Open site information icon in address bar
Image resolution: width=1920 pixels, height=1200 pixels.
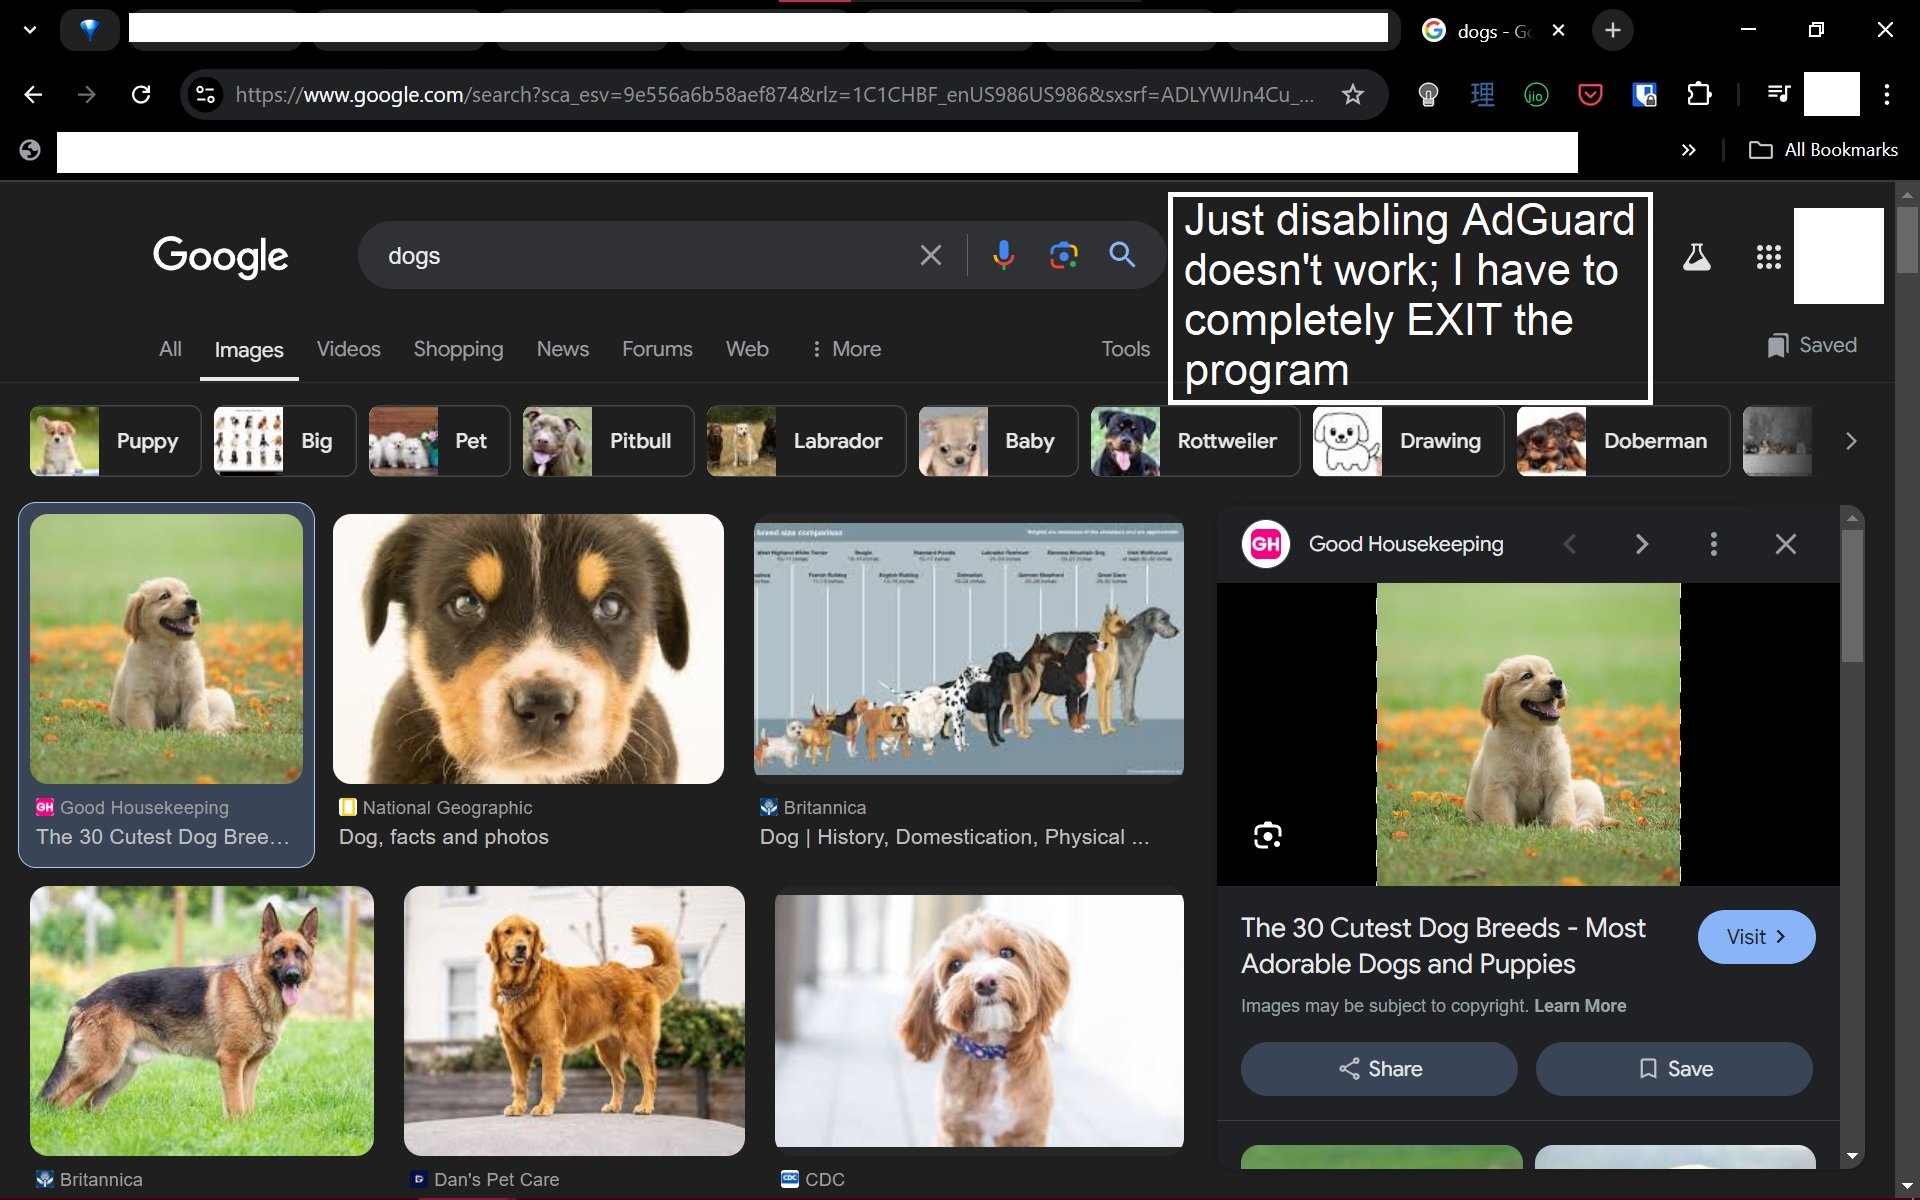point(205,95)
